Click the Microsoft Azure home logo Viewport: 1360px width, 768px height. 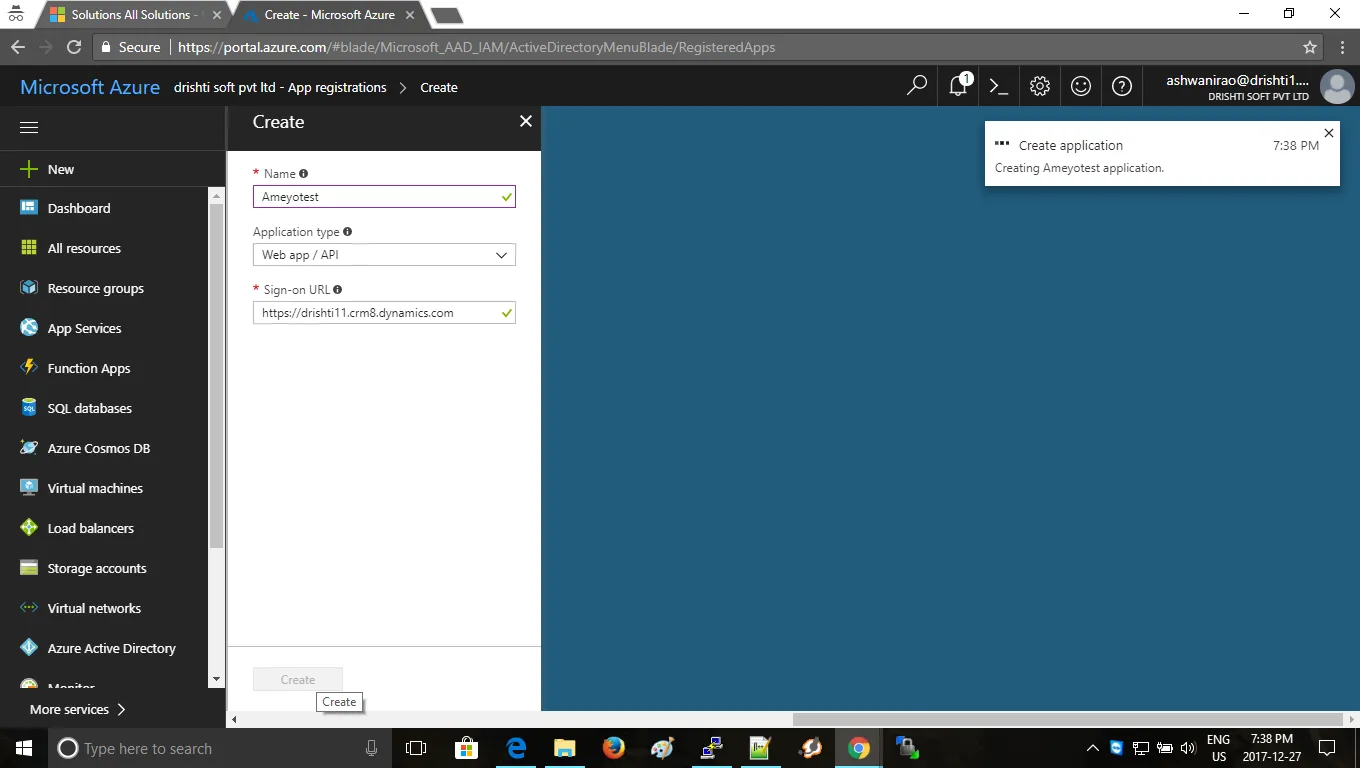(x=90, y=87)
